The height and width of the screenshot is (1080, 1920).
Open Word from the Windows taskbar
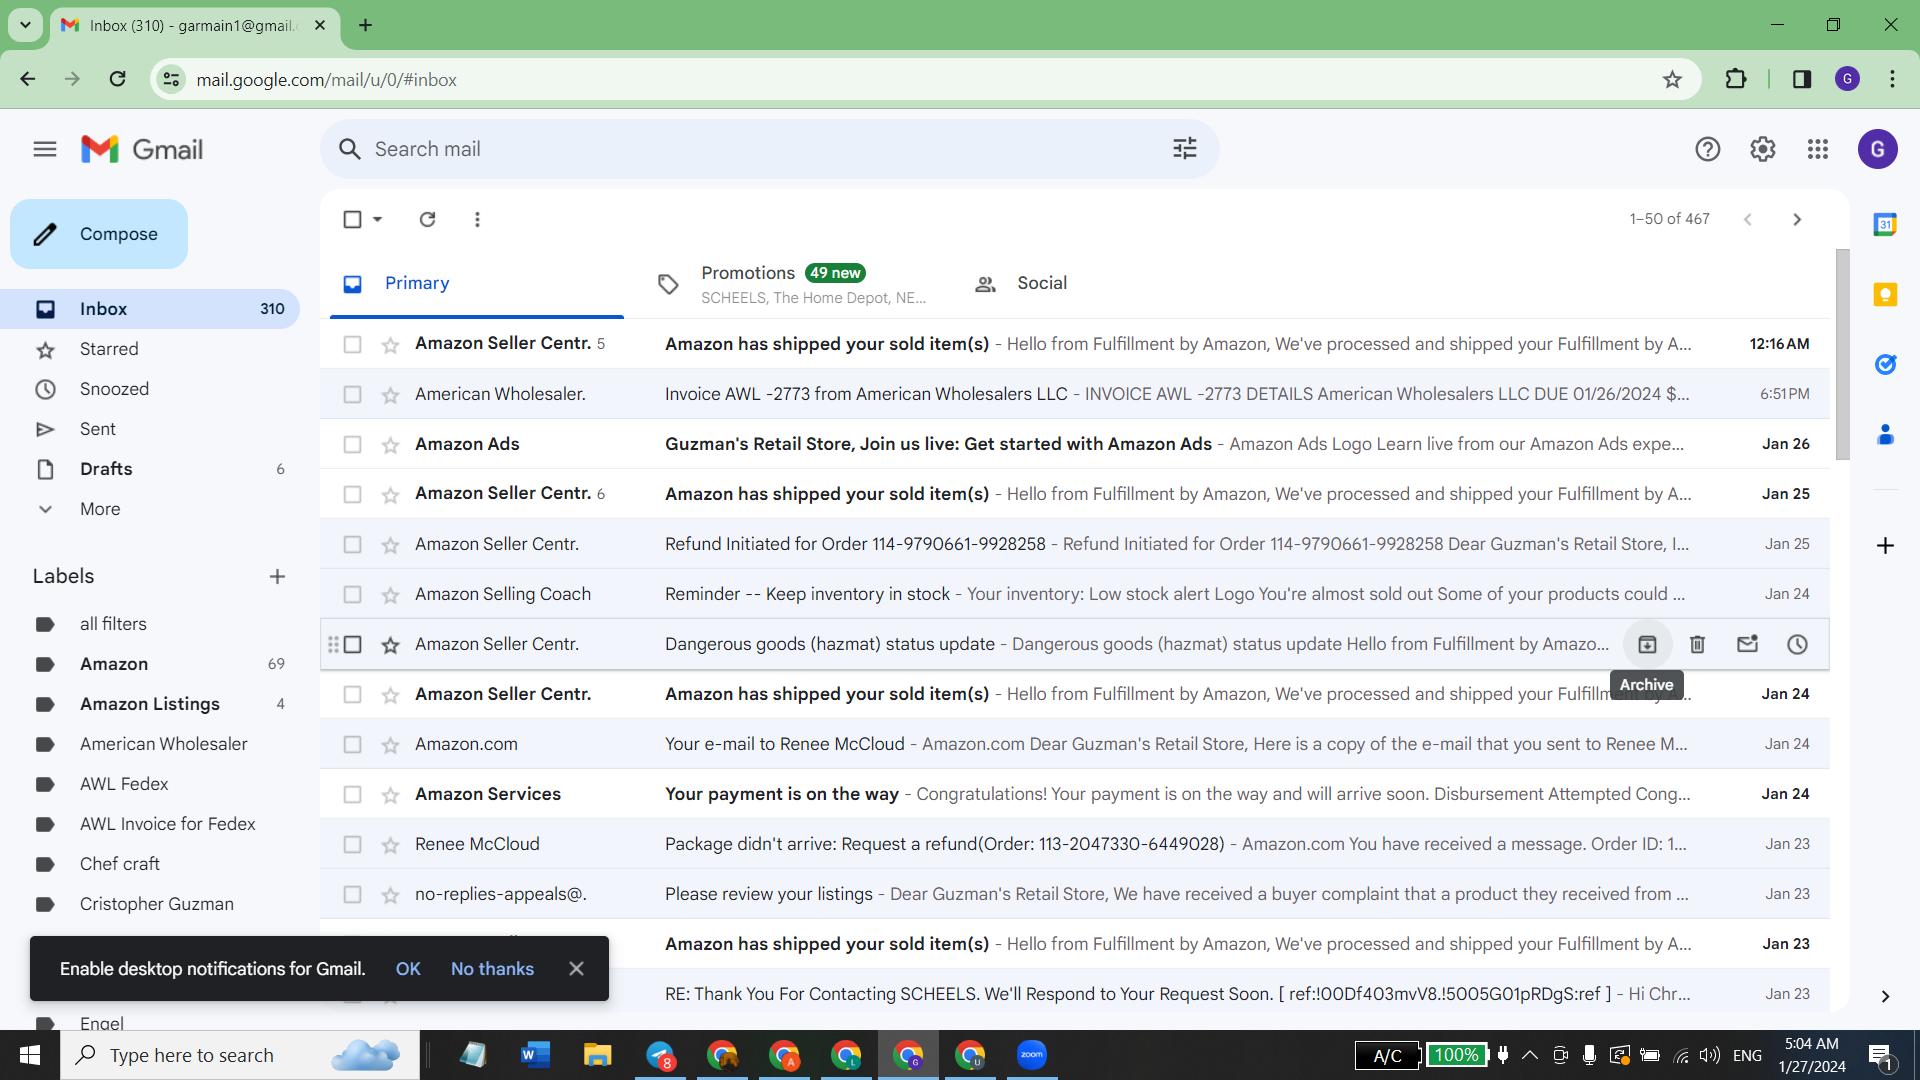pyautogui.click(x=535, y=1055)
